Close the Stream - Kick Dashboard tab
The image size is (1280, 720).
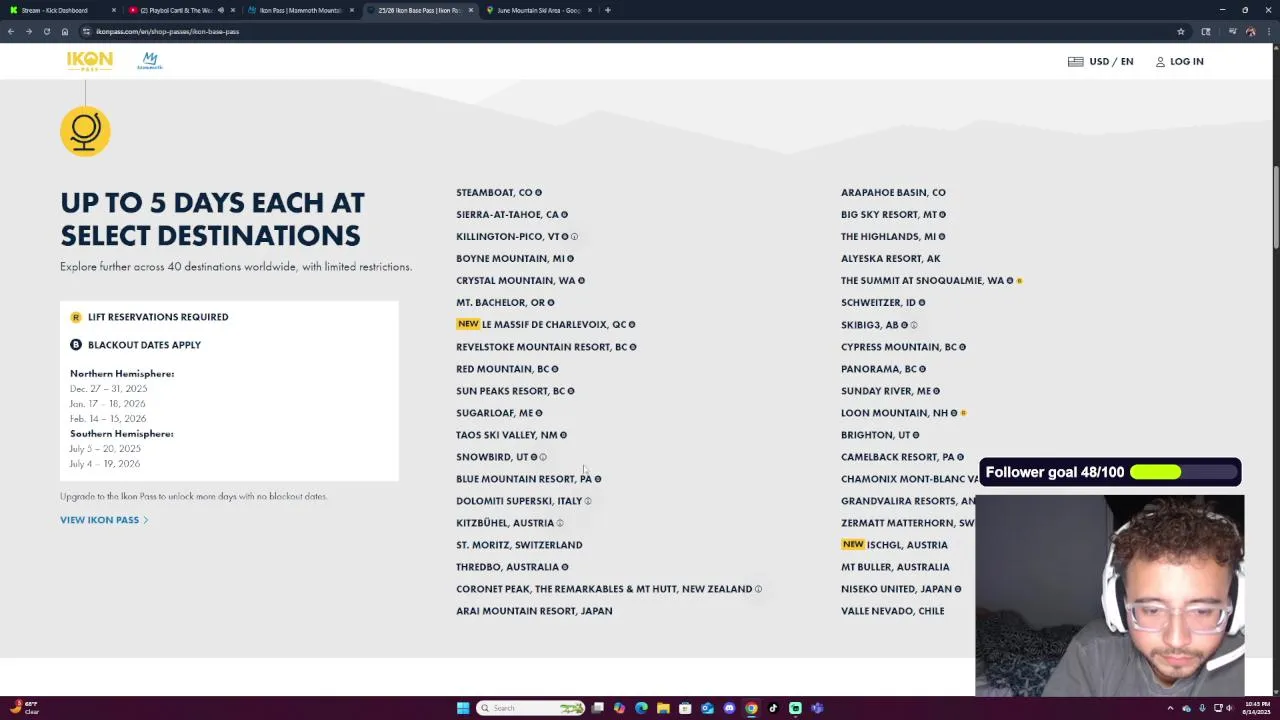point(113,10)
